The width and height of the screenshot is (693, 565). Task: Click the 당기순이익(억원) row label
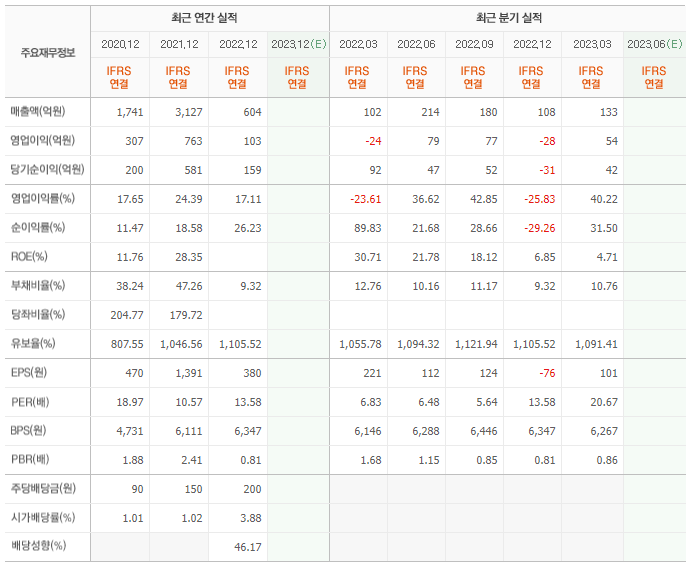pyautogui.click(x=48, y=169)
